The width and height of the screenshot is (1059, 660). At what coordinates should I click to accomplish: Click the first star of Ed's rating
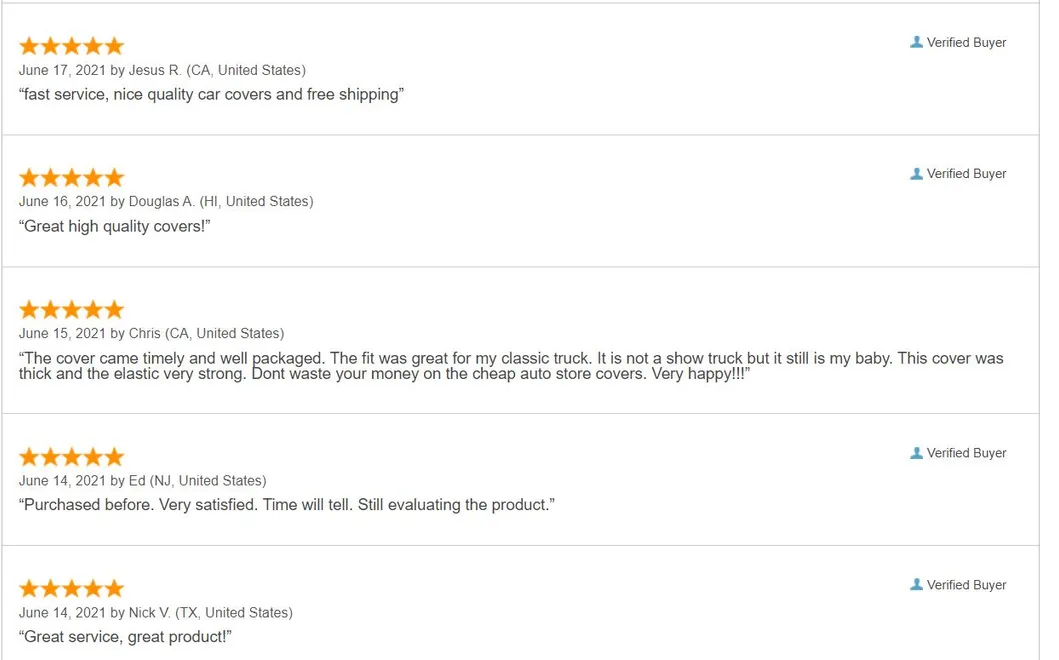coord(29,457)
